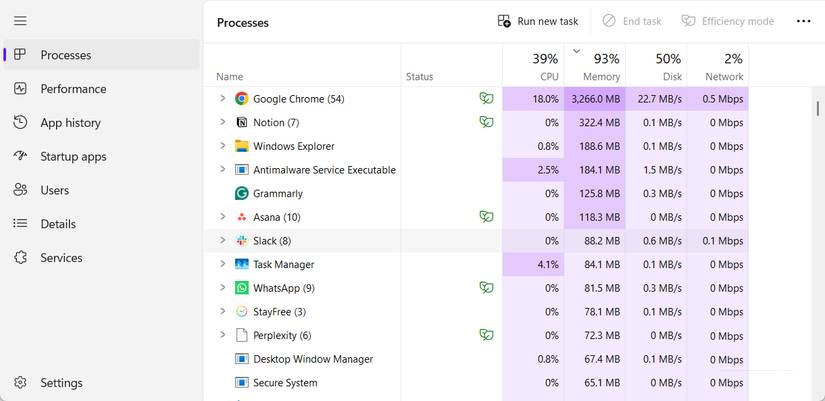Sort processes by Disk column
Image resolution: width=825 pixels, height=401 pixels.
pyautogui.click(x=656, y=65)
